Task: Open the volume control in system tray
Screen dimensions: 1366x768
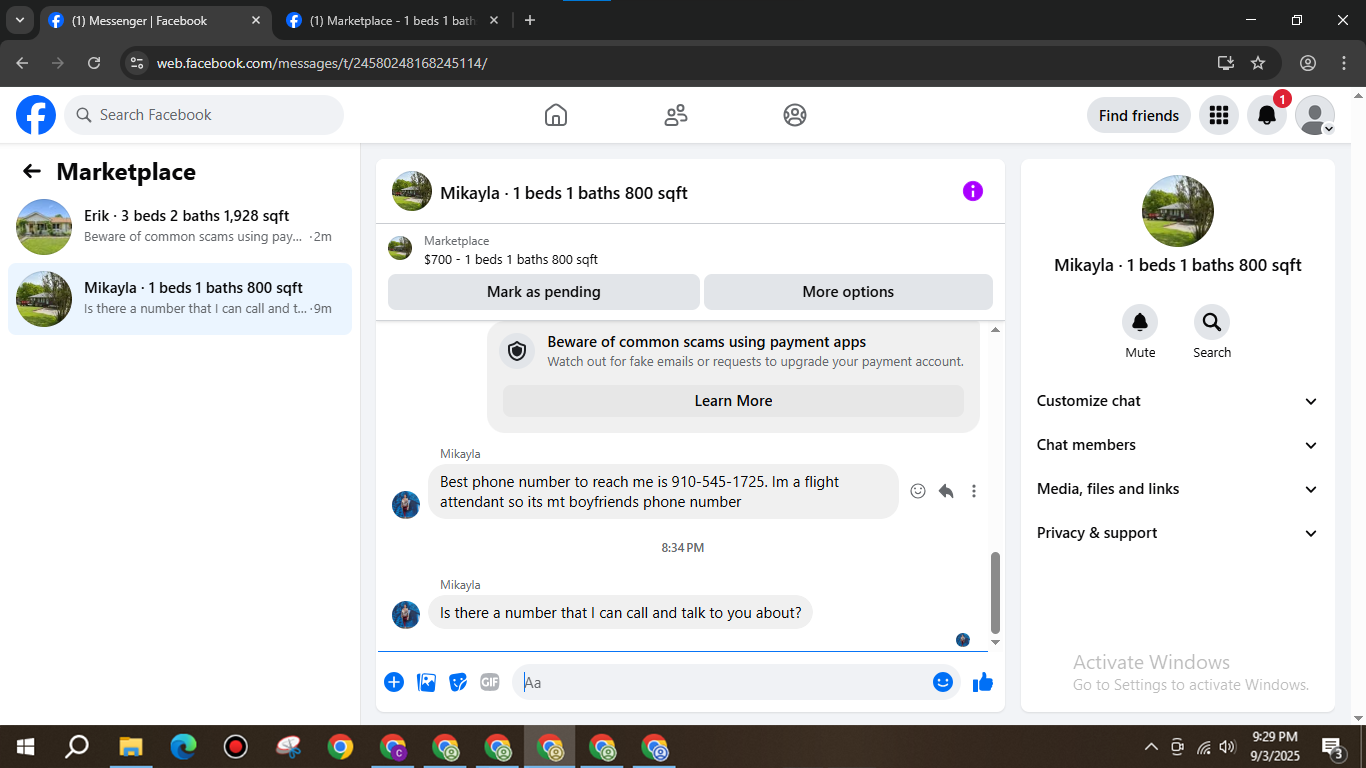Action: pyautogui.click(x=1228, y=747)
